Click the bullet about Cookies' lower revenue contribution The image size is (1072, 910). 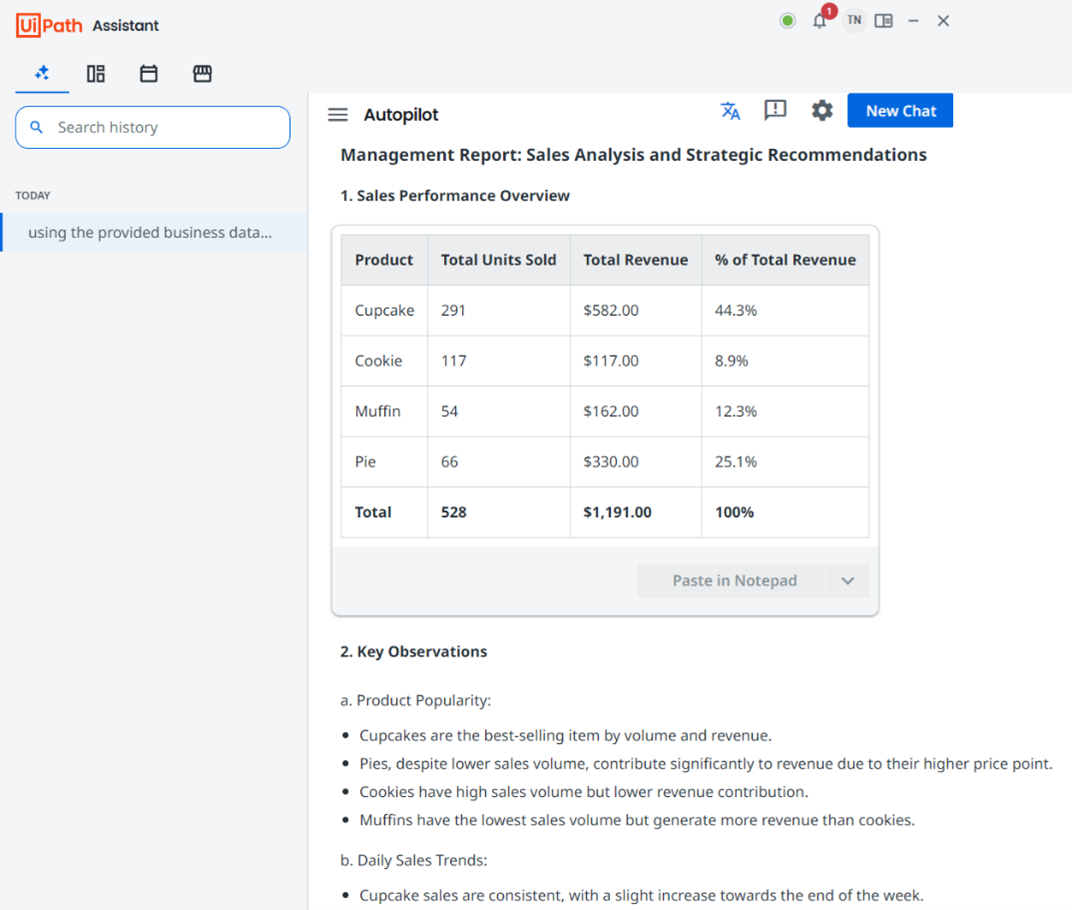pos(584,792)
